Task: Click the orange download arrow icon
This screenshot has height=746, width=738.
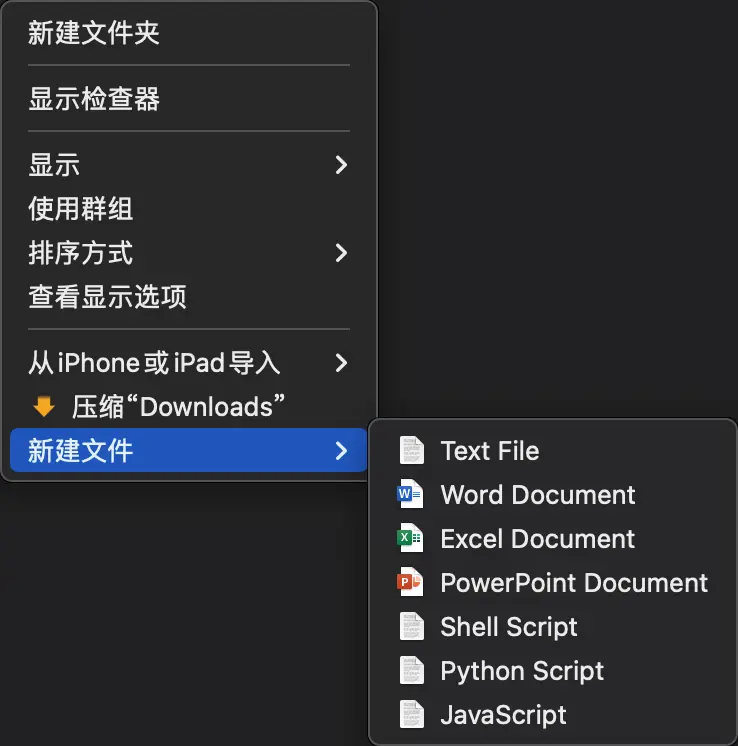Action: 44,407
